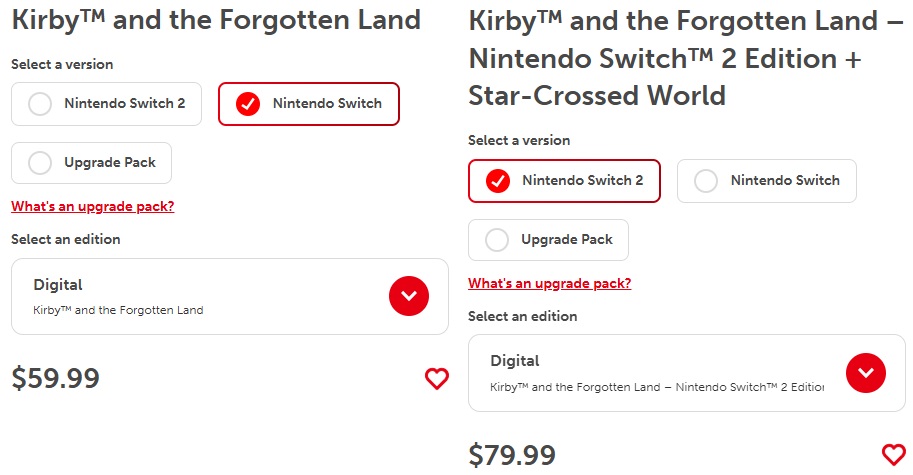The width and height of the screenshot is (913, 475).
Task: Click the Kirby and the Forgotten Land title
Action: [x=216, y=20]
